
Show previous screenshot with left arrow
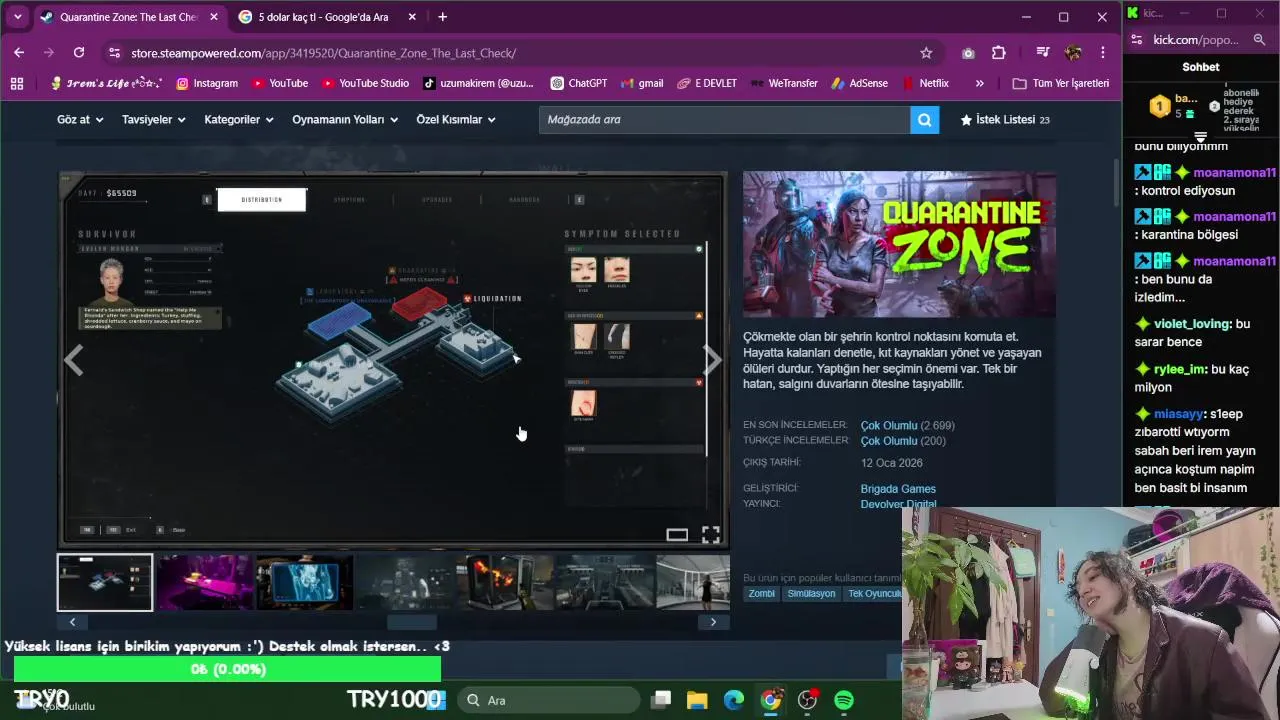(73, 361)
